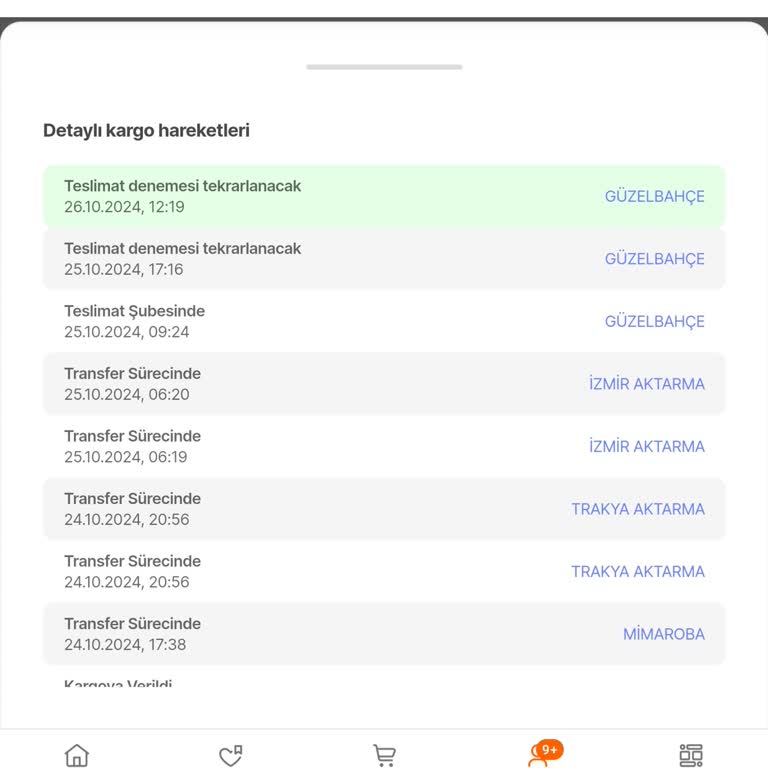
Task: Open the shopping cart icon
Action: pyautogui.click(x=384, y=755)
